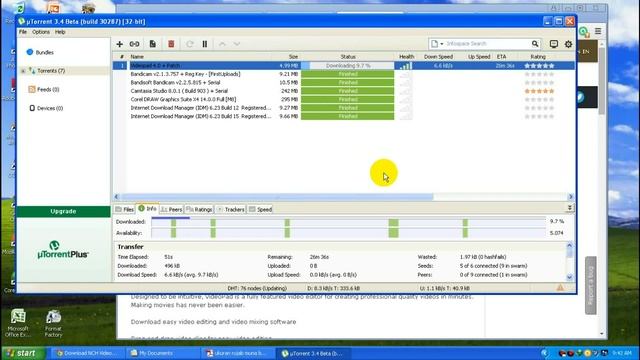Click the Create New Torrent icon
Image resolution: width=640 pixels, height=360 pixels.
coord(153,44)
